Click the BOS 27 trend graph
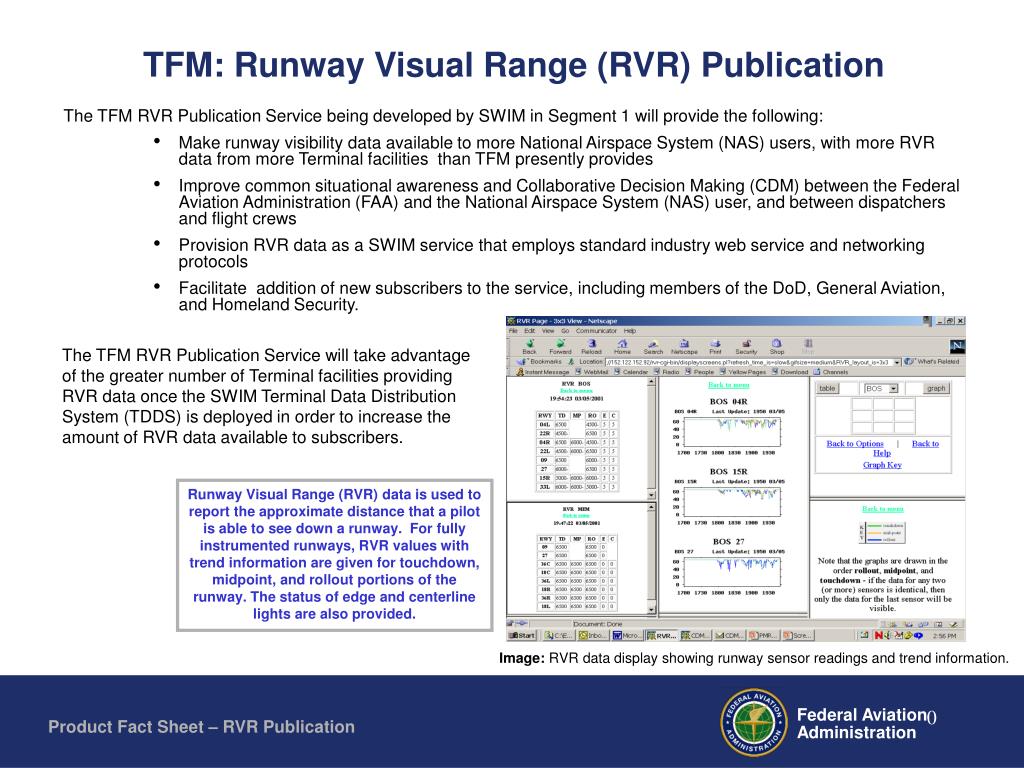 coord(731,572)
